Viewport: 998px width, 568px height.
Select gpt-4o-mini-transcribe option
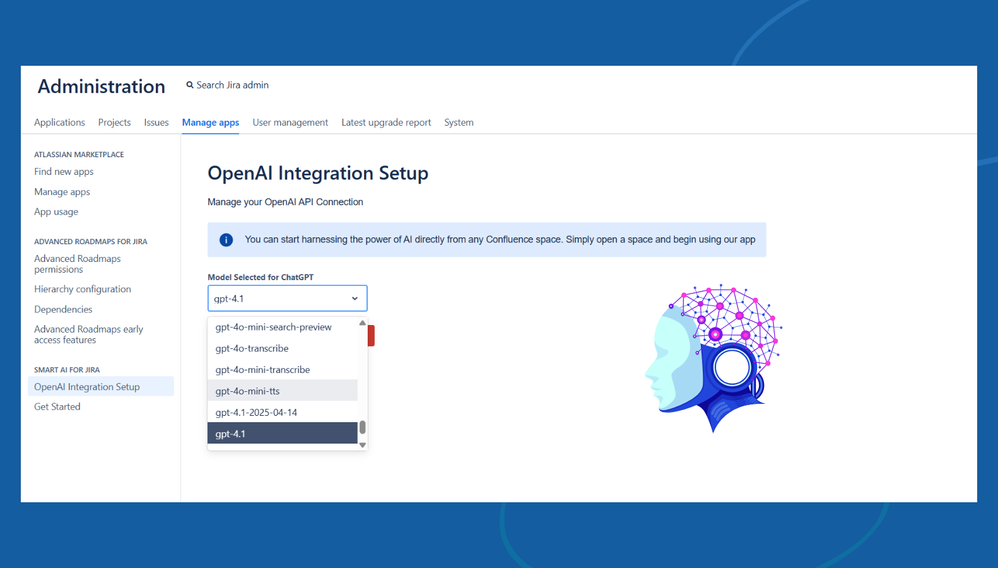pos(283,369)
